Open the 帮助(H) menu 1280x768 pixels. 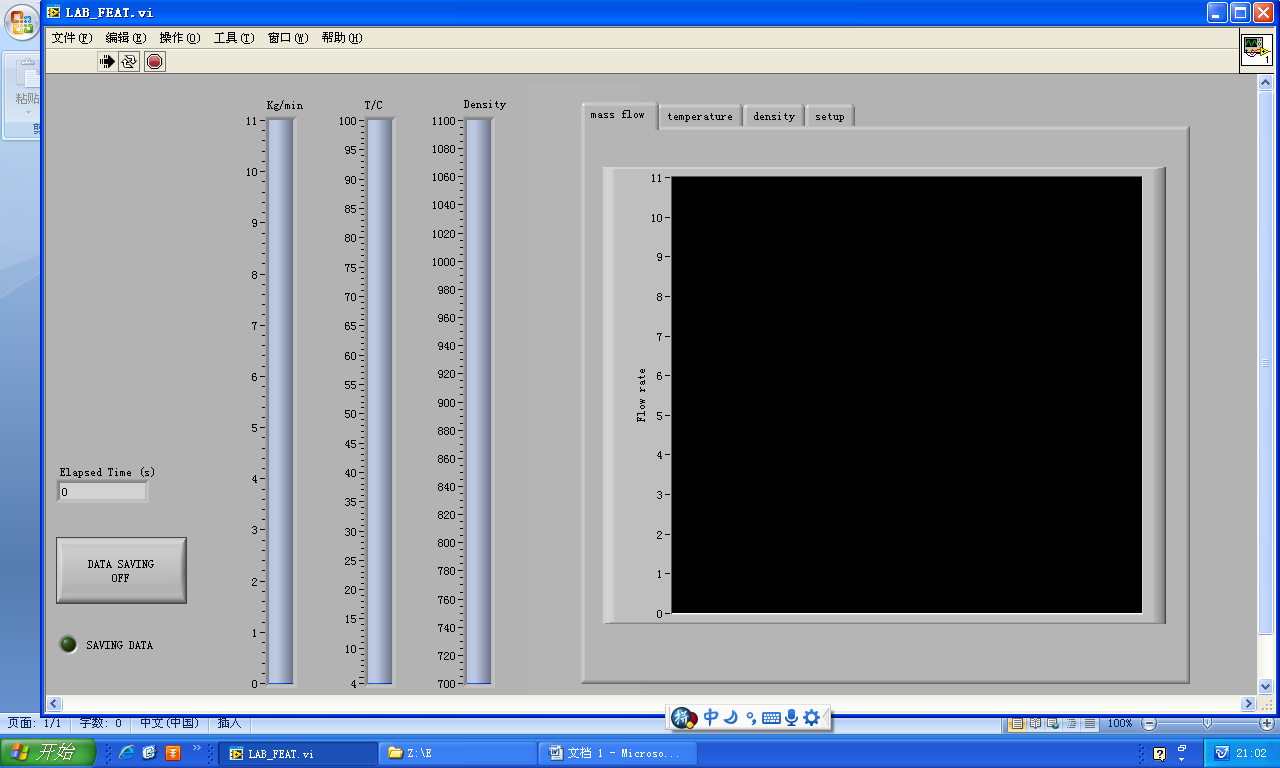coord(342,38)
